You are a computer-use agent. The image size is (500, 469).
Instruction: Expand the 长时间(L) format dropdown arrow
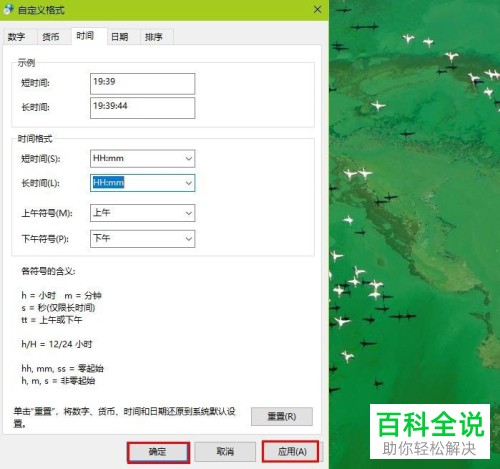pyautogui.click(x=189, y=183)
